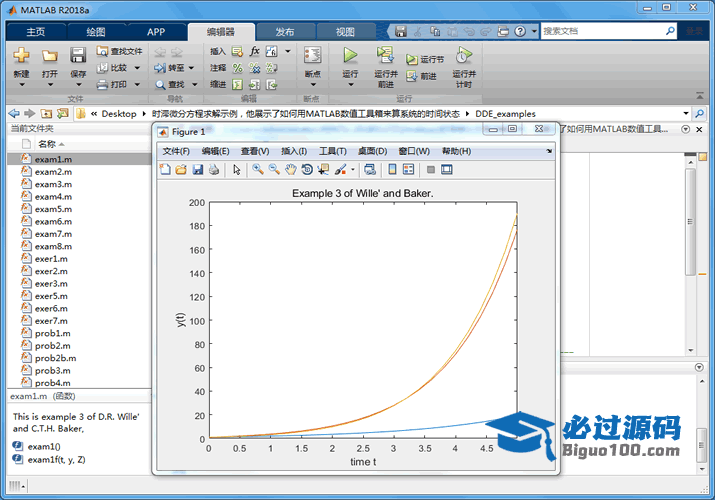The width and height of the screenshot is (715, 500).
Task: Click the comment percent icon
Action: pos(237,68)
